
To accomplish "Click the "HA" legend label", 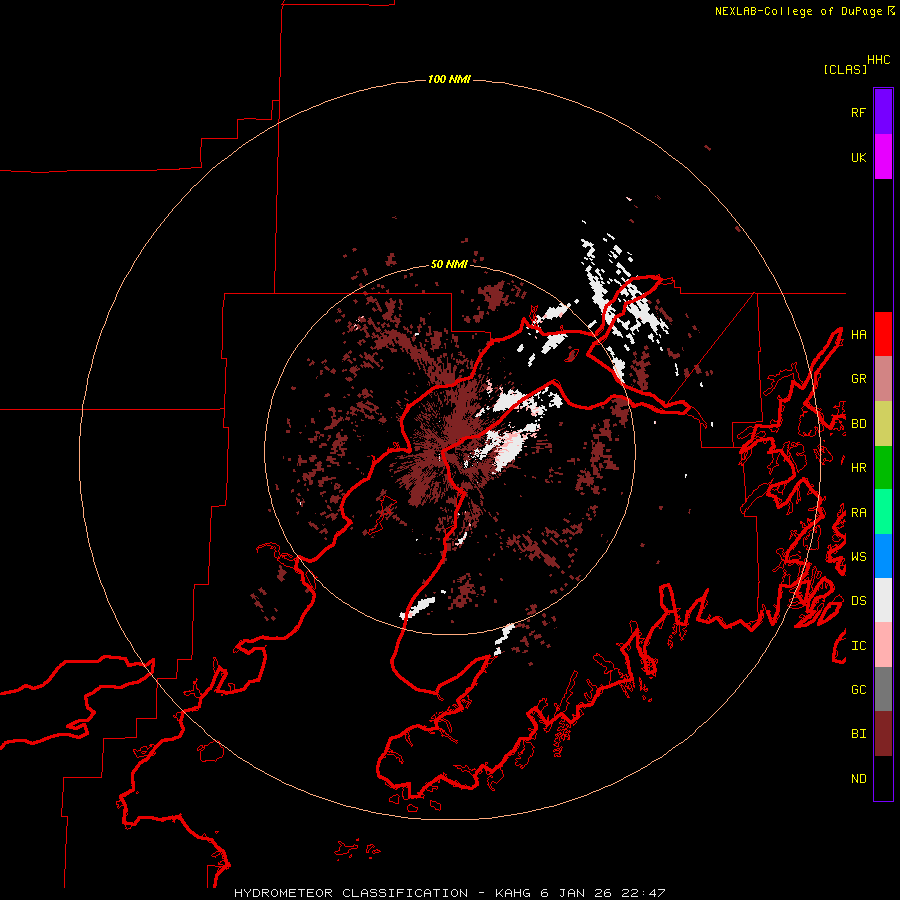I will [x=858, y=335].
